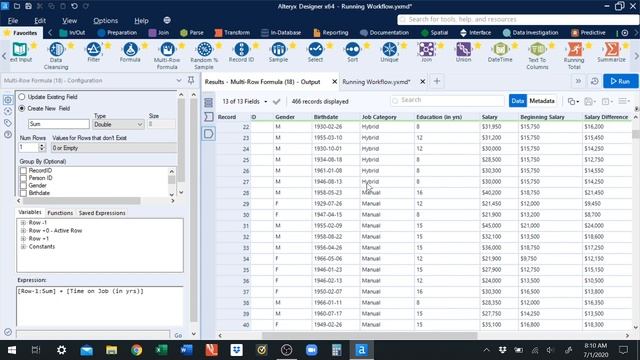Select Update Existing Field radio option
Viewport: 640px width, 360px height.
(22, 97)
